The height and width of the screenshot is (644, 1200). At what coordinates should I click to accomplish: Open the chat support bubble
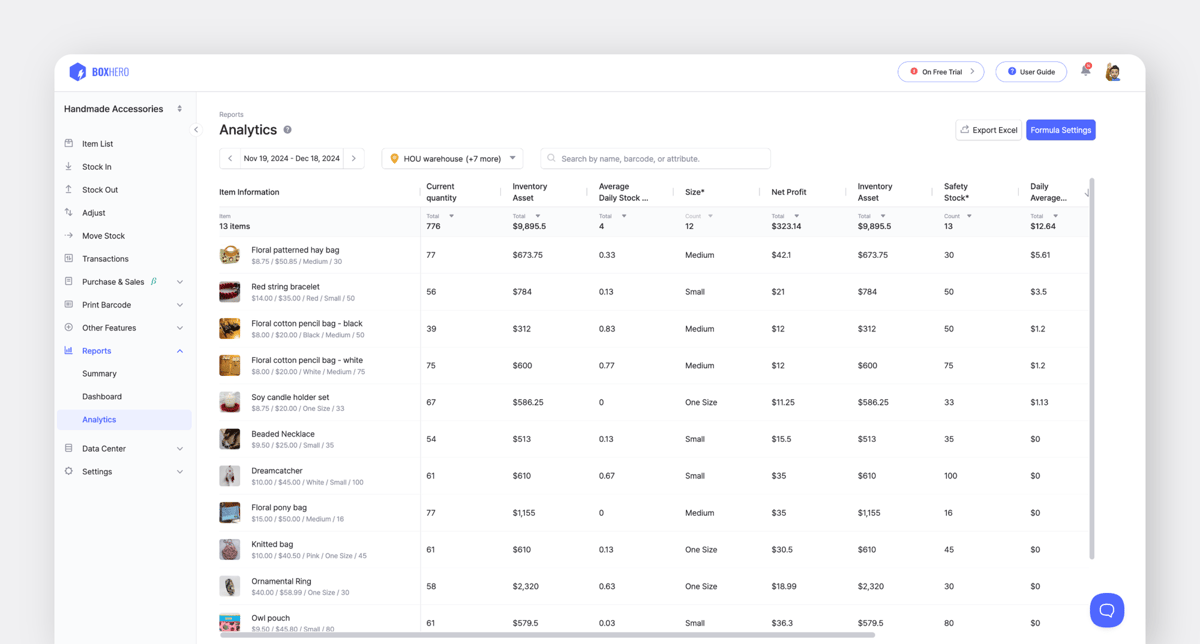tap(1107, 610)
